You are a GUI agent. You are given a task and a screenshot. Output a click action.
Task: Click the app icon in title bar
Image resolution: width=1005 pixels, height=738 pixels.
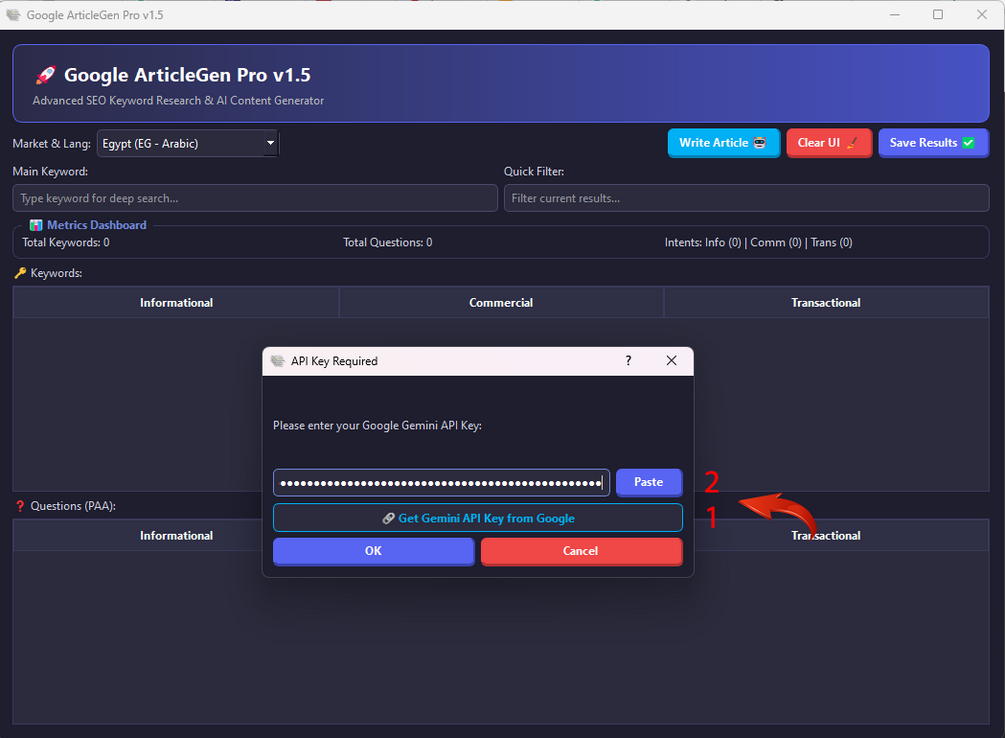[x=13, y=15]
